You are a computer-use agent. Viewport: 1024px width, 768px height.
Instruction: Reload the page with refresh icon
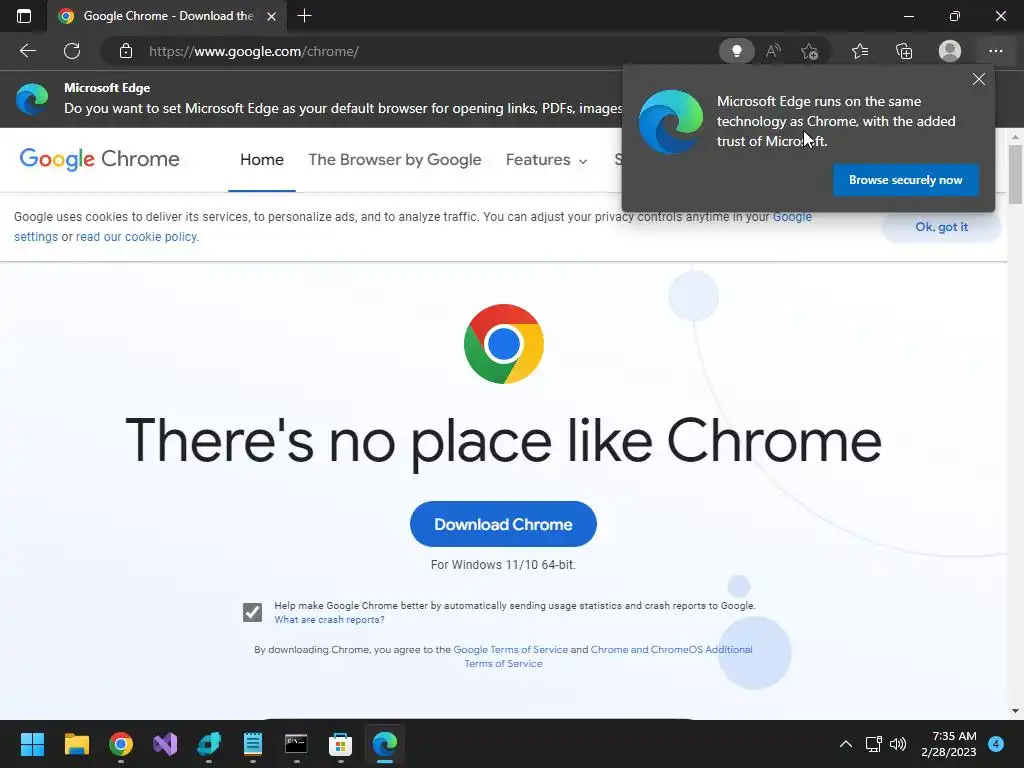(x=72, y=51)
